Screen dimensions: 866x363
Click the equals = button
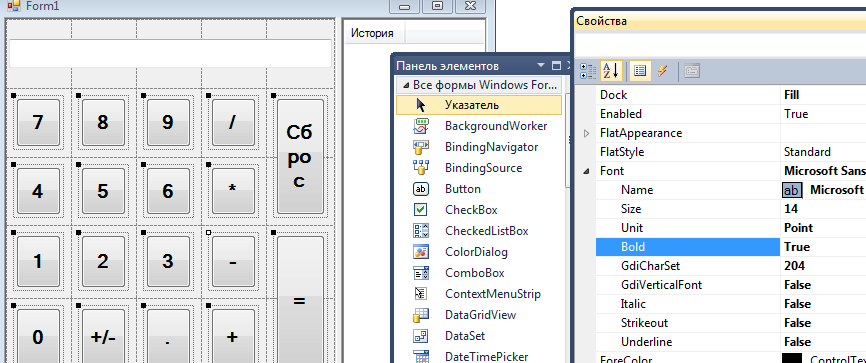coord(300,300)
